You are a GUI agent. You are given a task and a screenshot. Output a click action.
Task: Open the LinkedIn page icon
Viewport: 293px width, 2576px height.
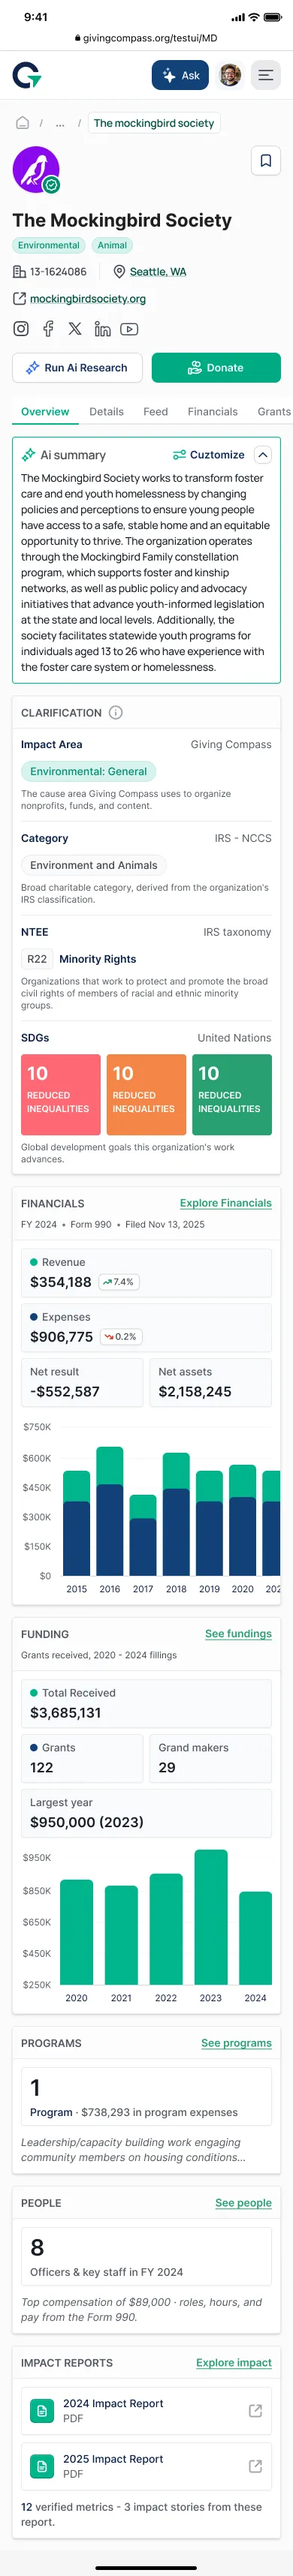(102, 329)
